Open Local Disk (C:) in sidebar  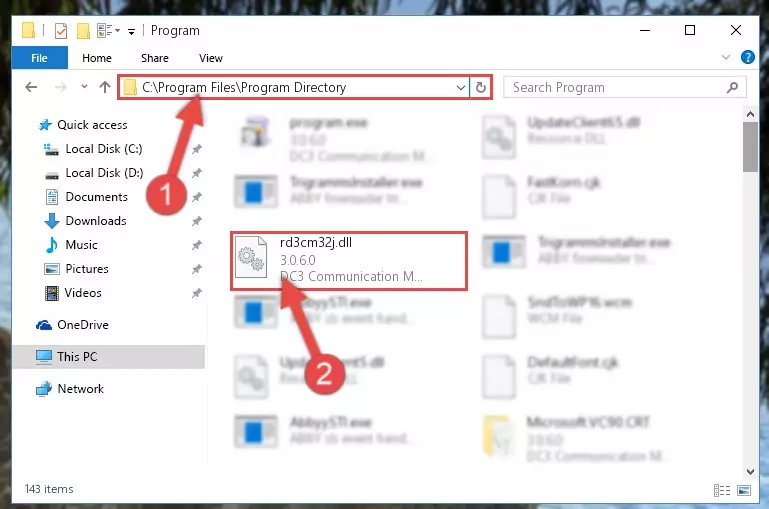point(103,149)
